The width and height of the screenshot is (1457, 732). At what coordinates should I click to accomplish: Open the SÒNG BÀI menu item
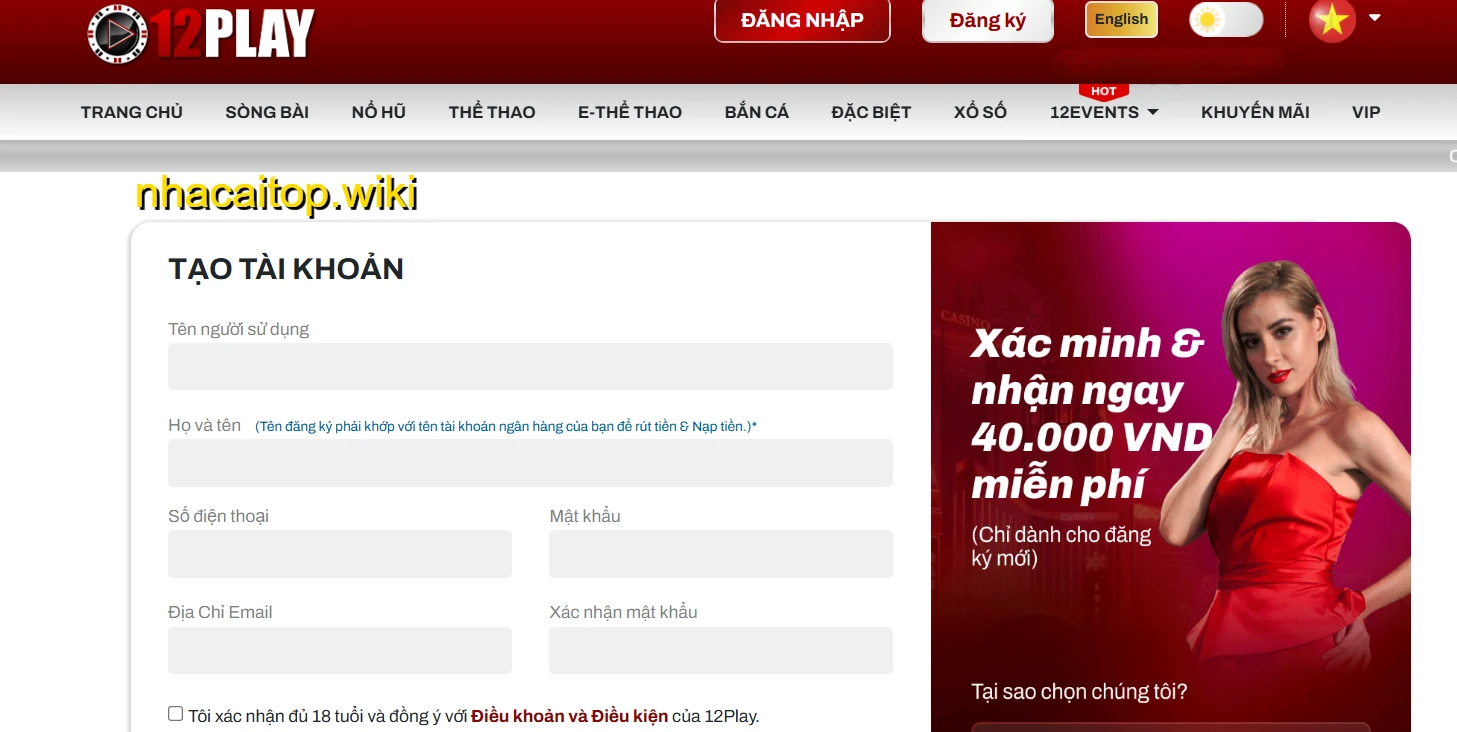267,112
